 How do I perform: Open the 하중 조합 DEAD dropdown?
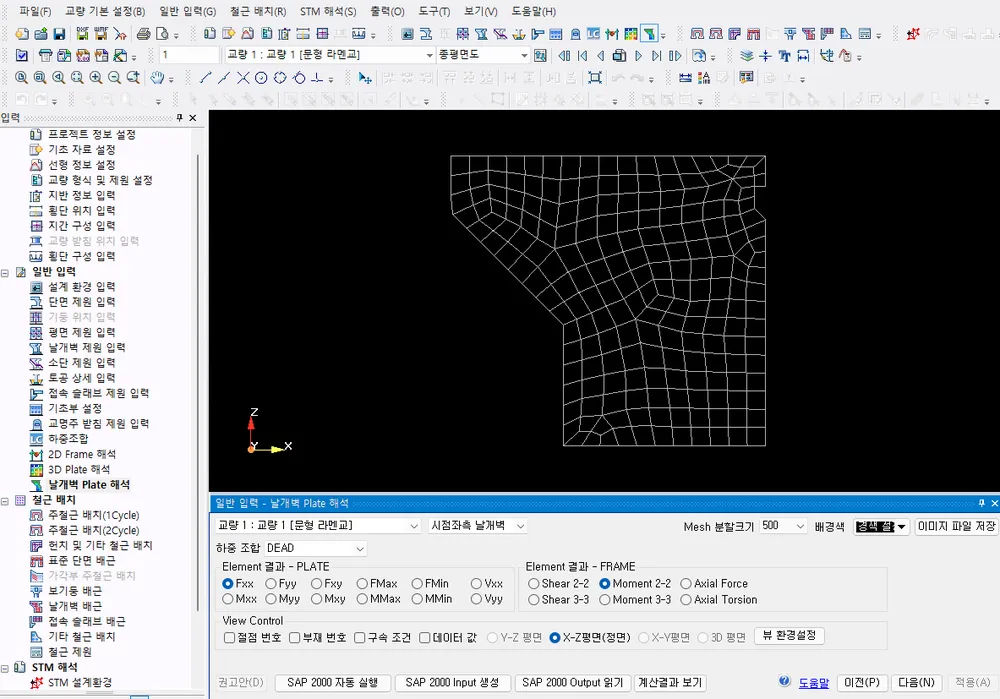coord(315,548)
